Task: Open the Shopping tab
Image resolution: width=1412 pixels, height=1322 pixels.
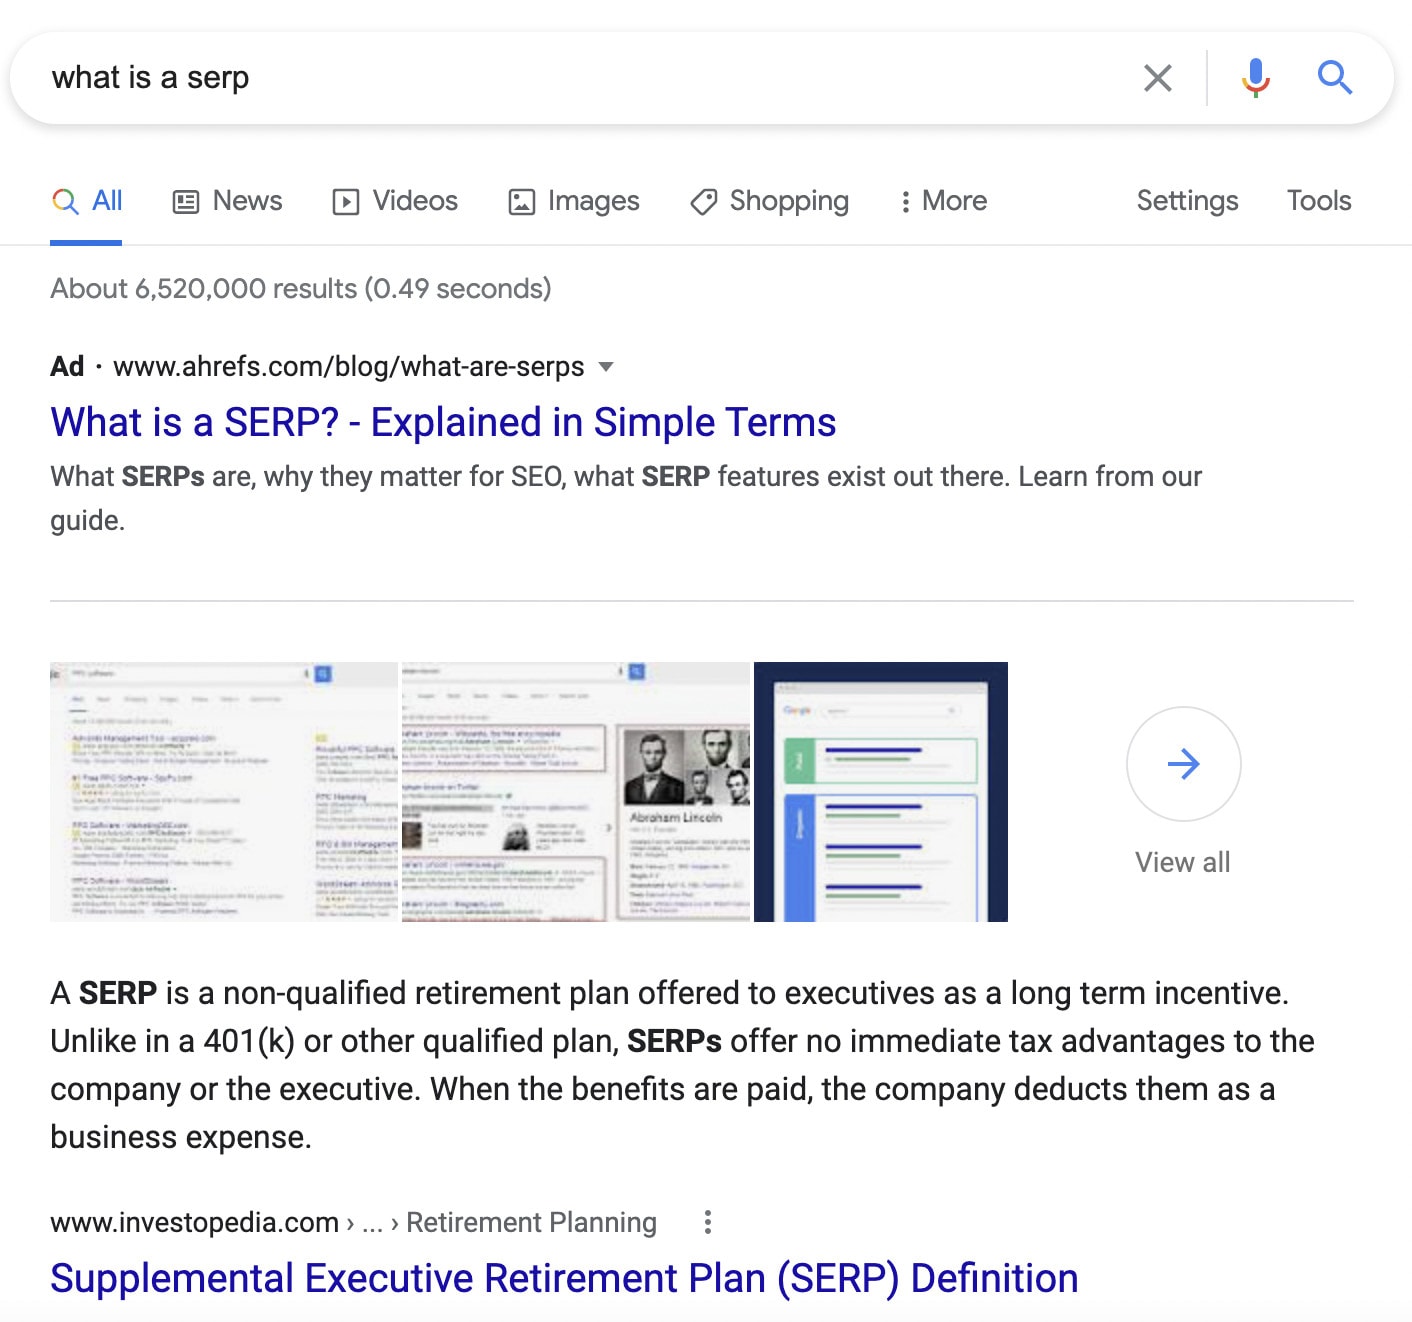Action: click(769, 201)
